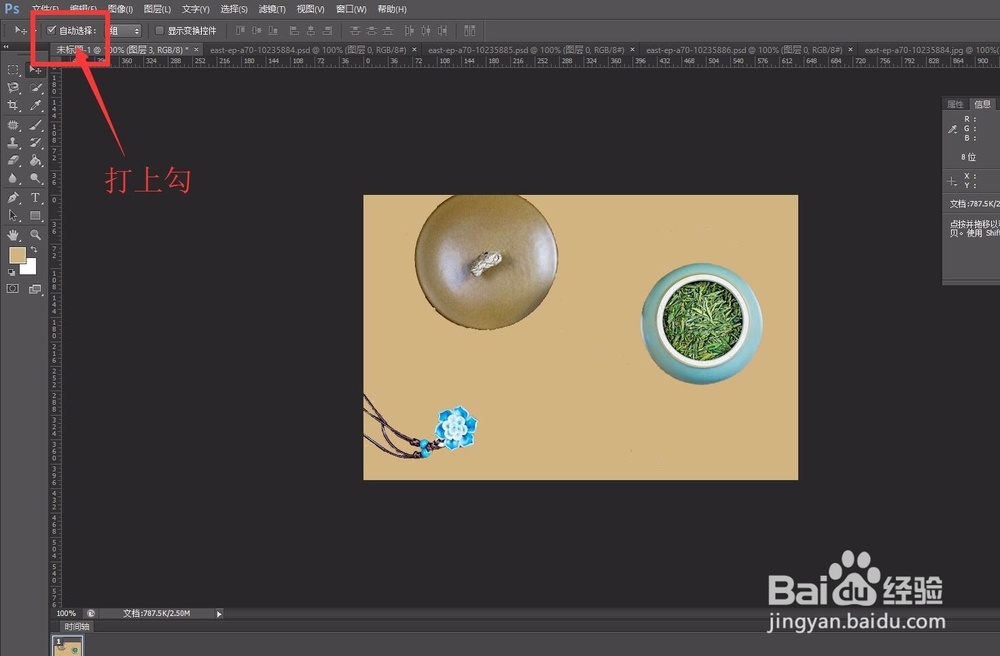Distribute vertical centers in options bar

pos(371,31)
